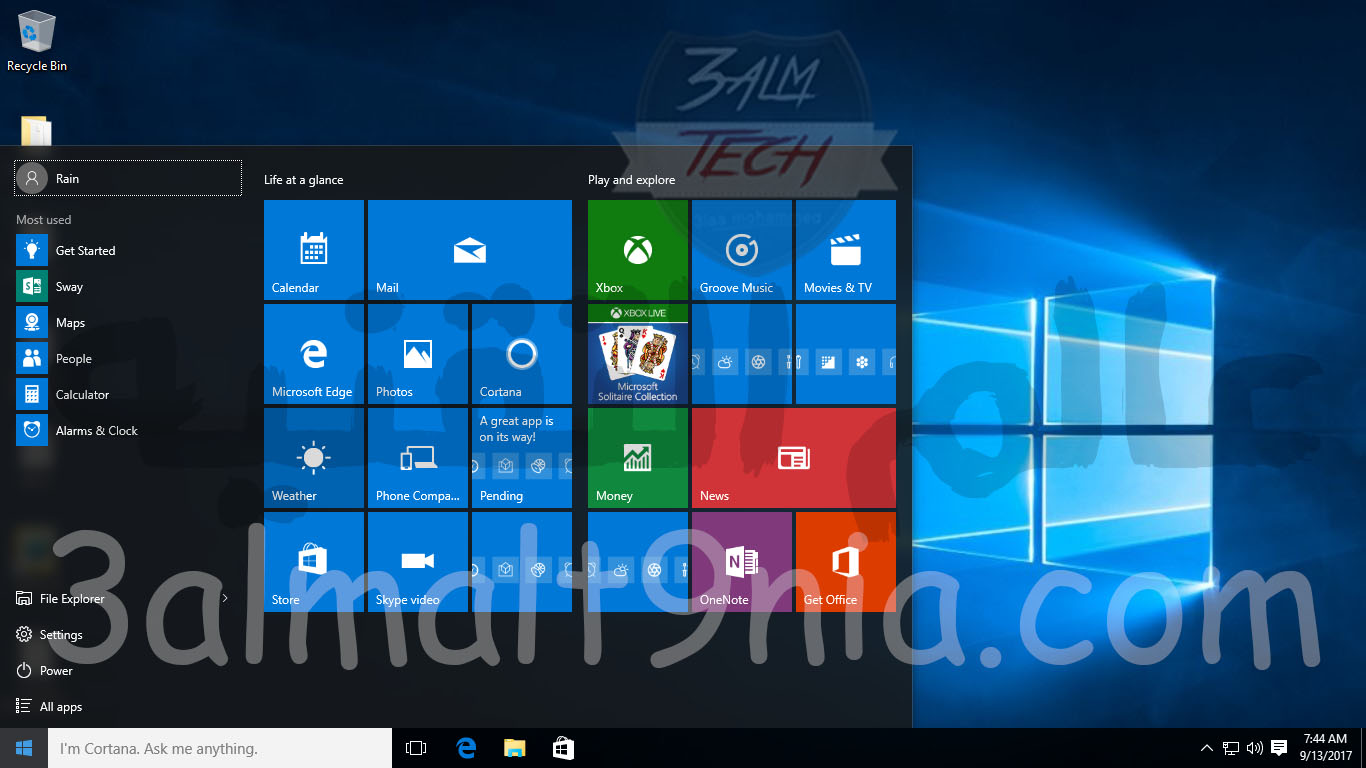Viewport: 1366px width, 768px height.
Task: Click the Power button
Action: (128, 670)
